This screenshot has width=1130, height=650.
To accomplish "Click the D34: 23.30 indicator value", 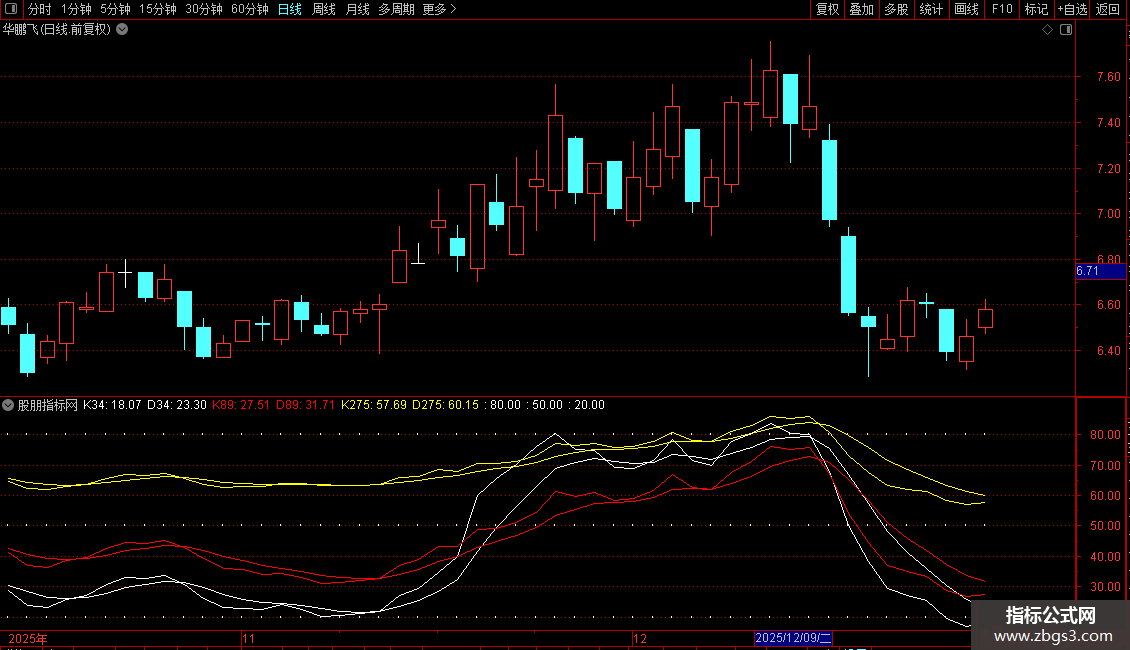I will click(177, 405).
